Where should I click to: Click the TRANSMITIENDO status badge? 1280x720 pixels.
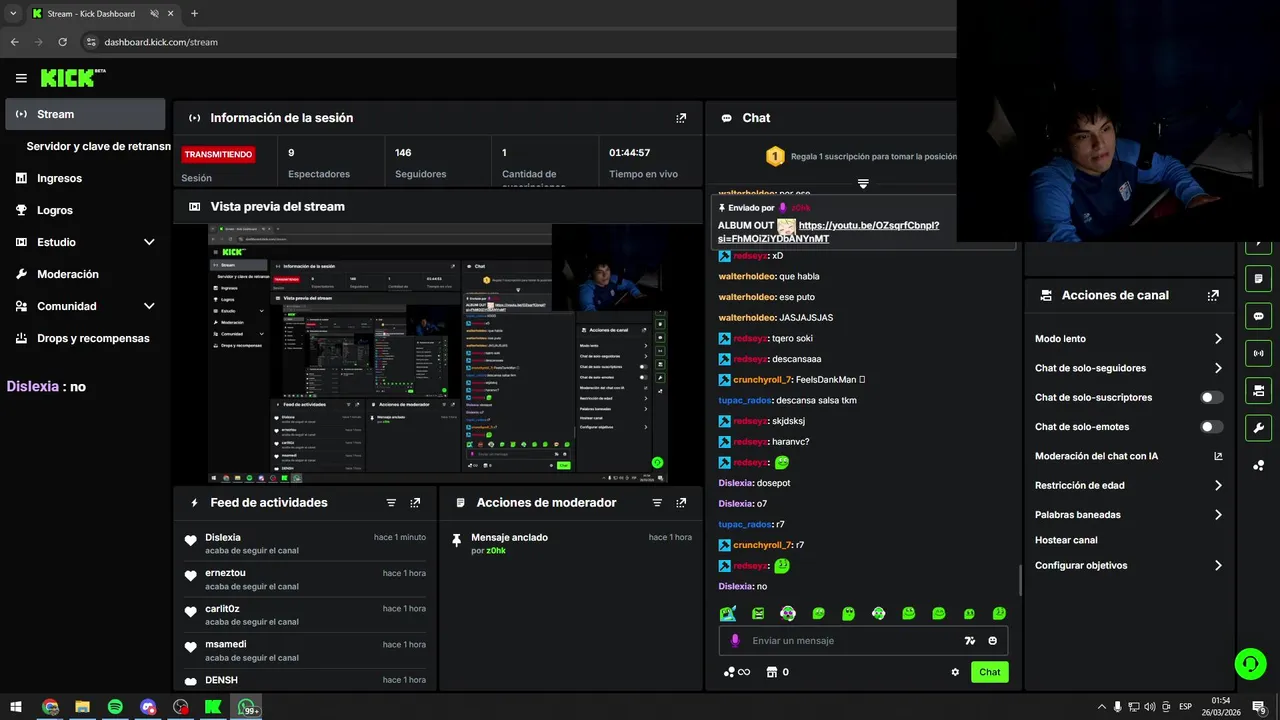(218, 154)
